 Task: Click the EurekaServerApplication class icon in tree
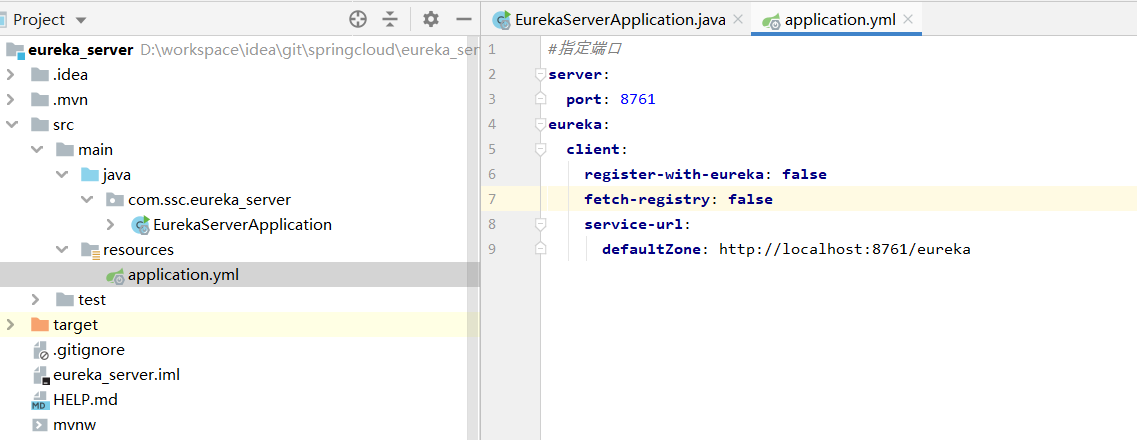click(140, 225)
